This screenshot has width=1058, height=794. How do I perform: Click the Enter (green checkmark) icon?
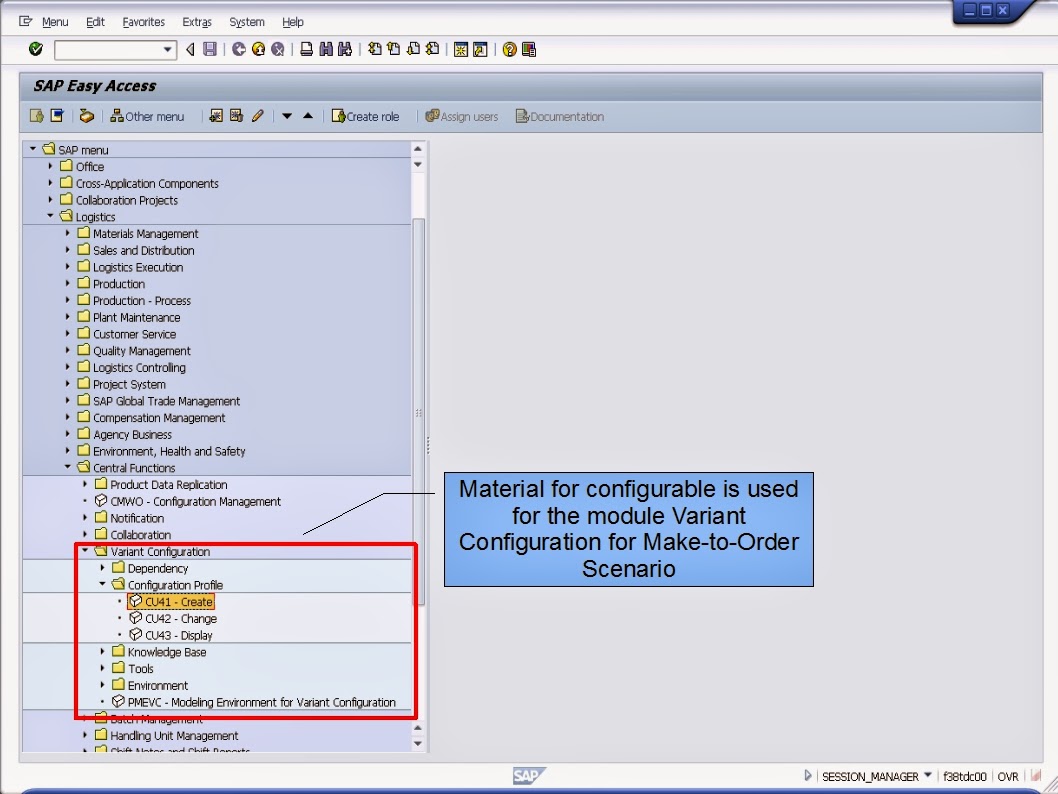[34, 48]
